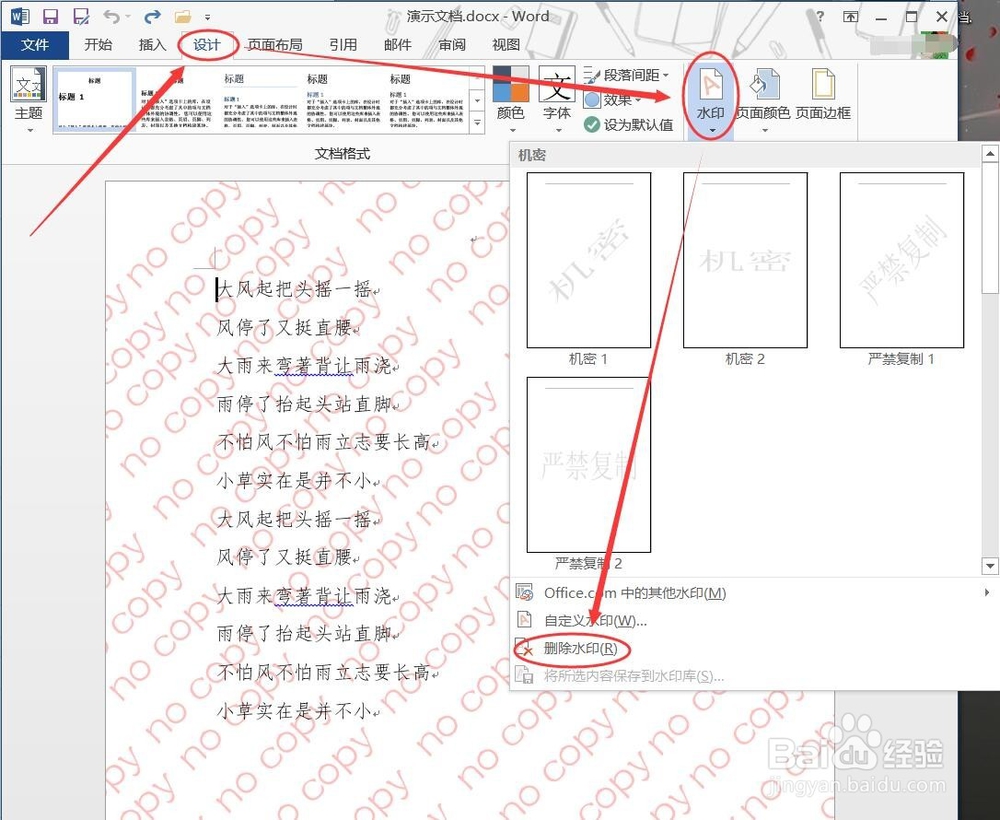Click the 页面边框 (Page Borders) icon

(822, 97)
